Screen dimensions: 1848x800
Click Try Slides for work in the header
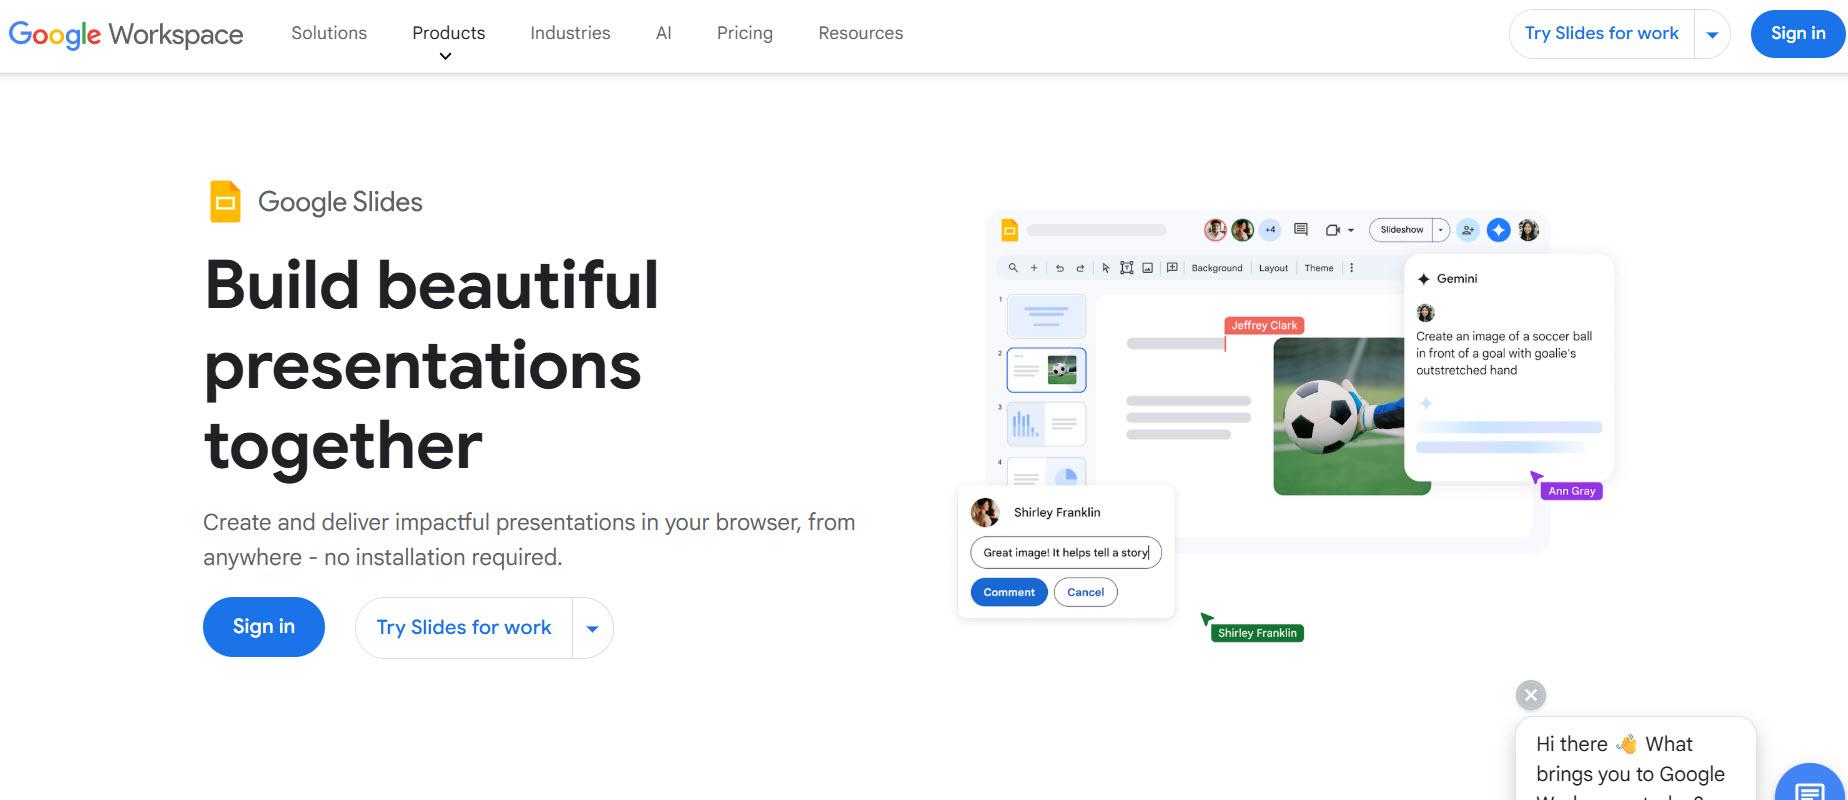tap(1602, 34)
